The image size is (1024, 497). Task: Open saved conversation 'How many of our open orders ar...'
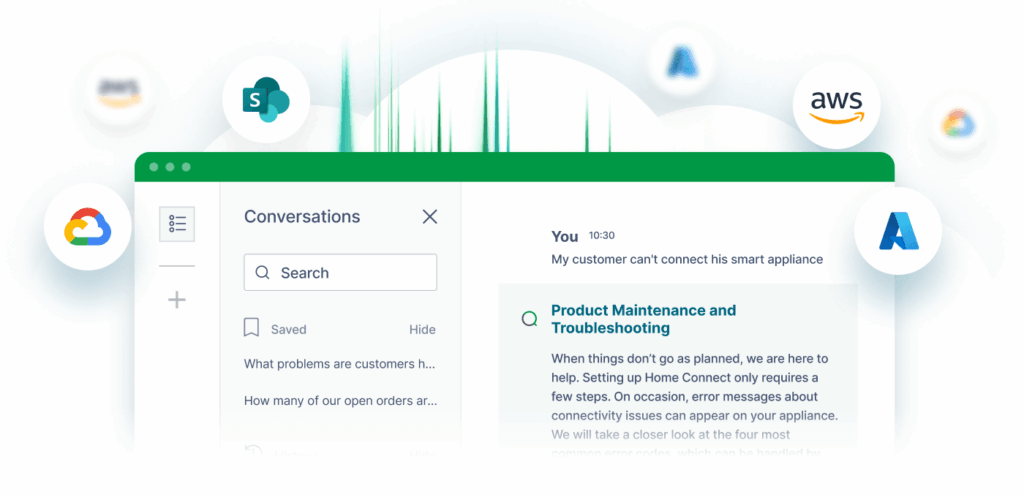[340, 400]
